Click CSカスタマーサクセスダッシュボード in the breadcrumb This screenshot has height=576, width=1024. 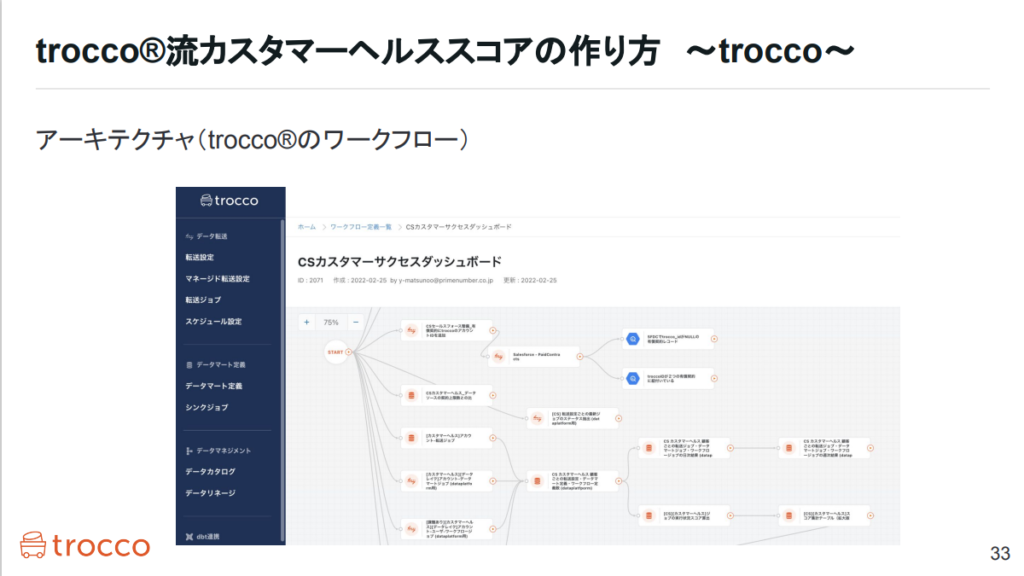[x=458, y=227]
